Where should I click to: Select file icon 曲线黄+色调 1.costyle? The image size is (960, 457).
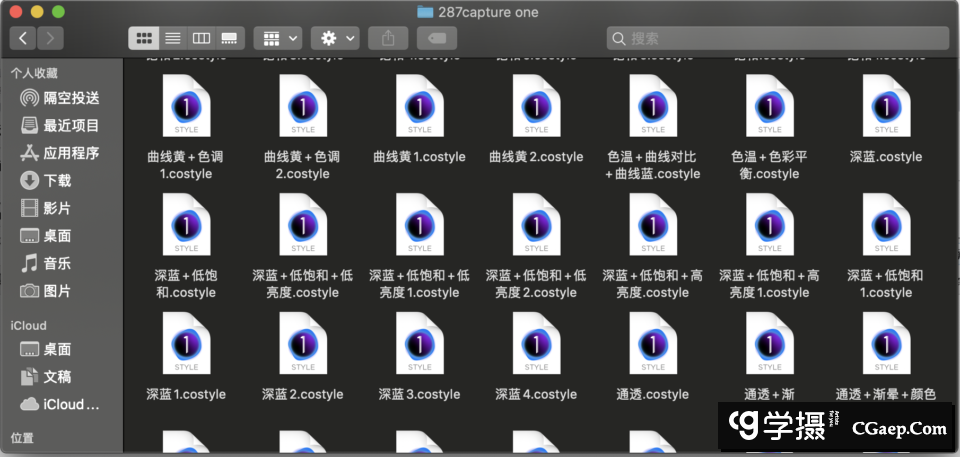(x=186, y=105)
